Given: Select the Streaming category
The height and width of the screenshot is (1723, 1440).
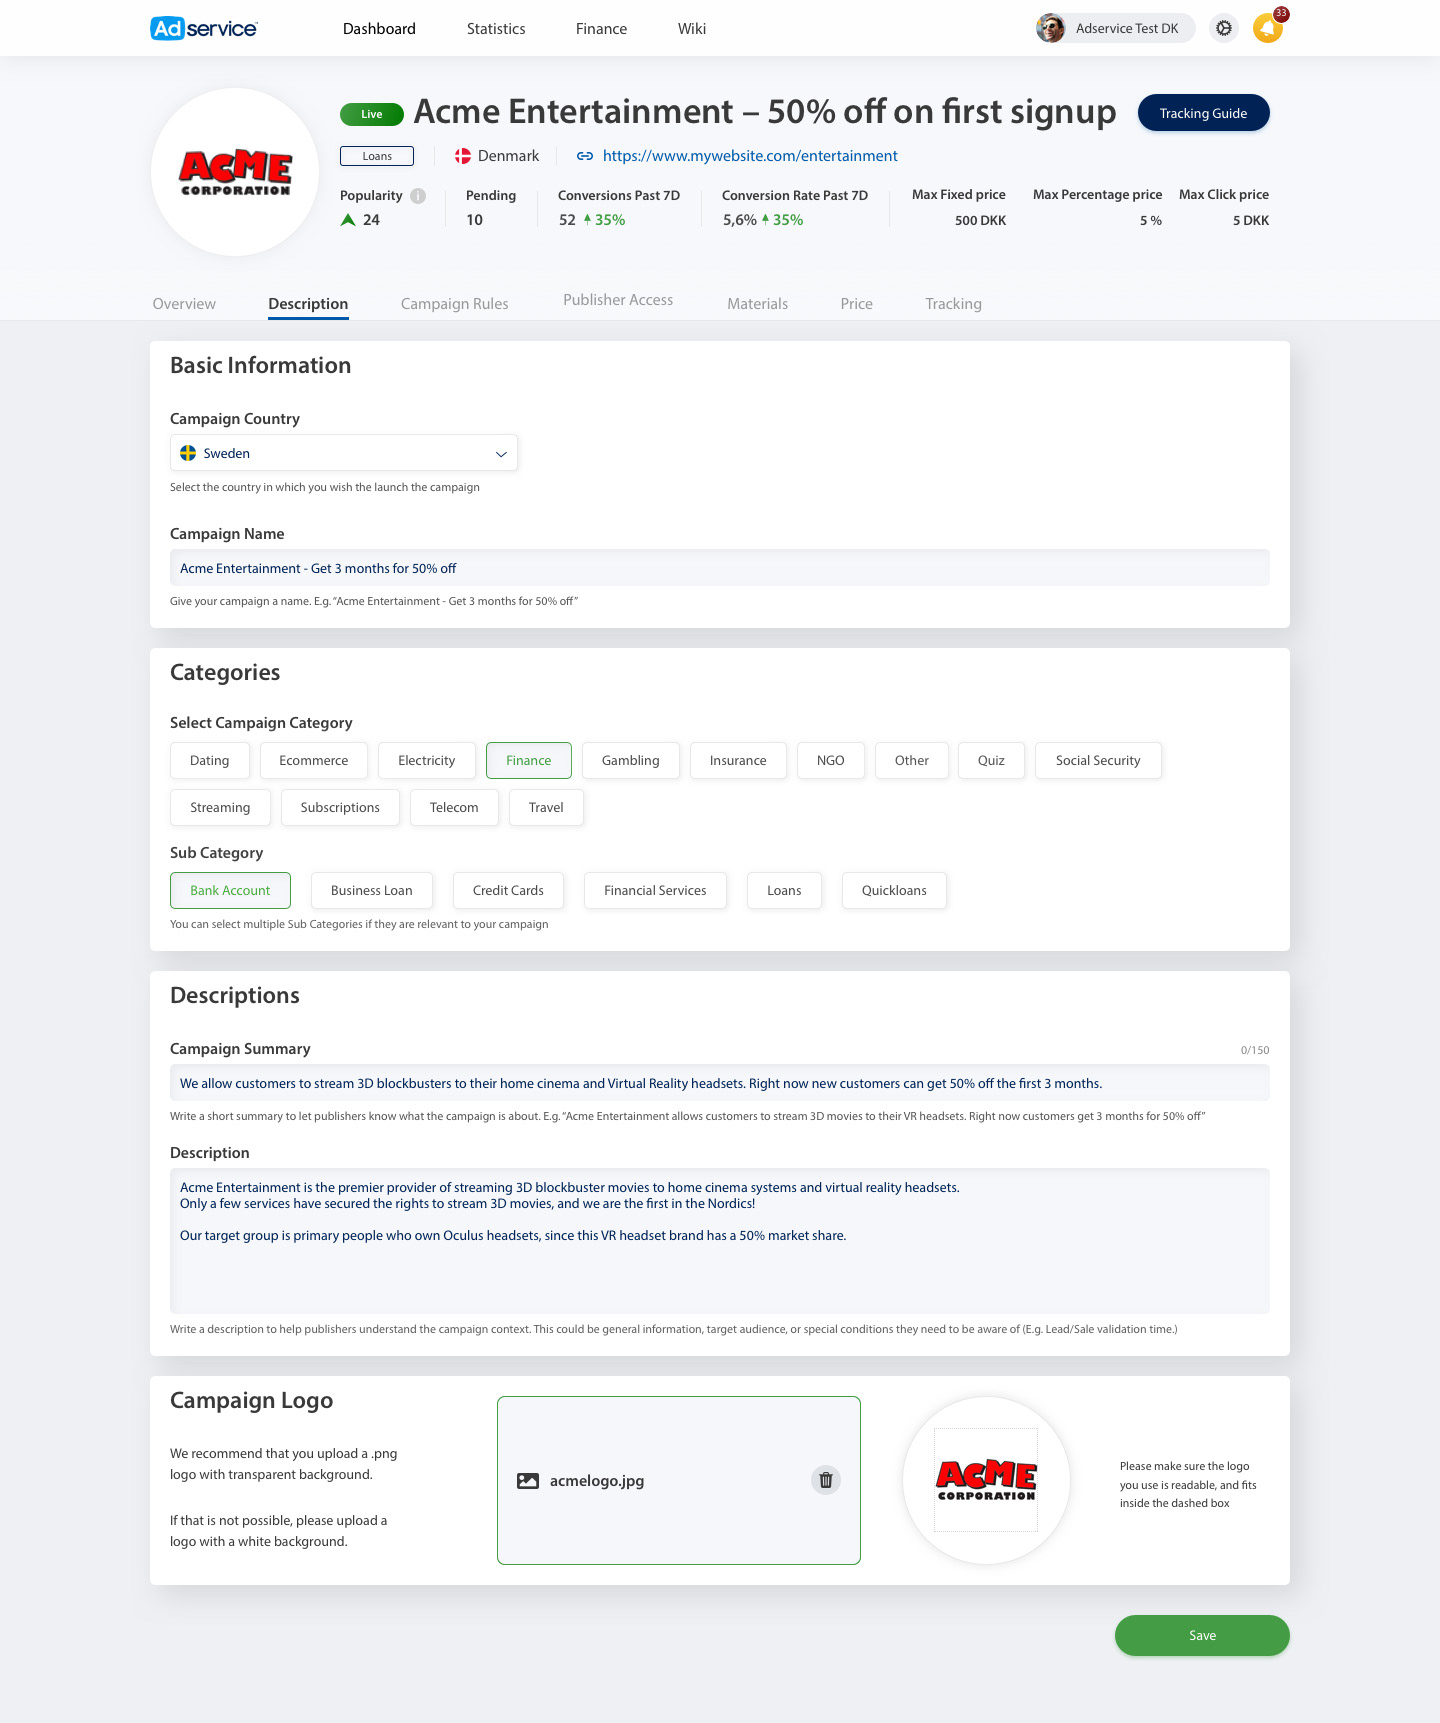Looking at the screenshot, I should pyautogui.click(x=220, y=808).
